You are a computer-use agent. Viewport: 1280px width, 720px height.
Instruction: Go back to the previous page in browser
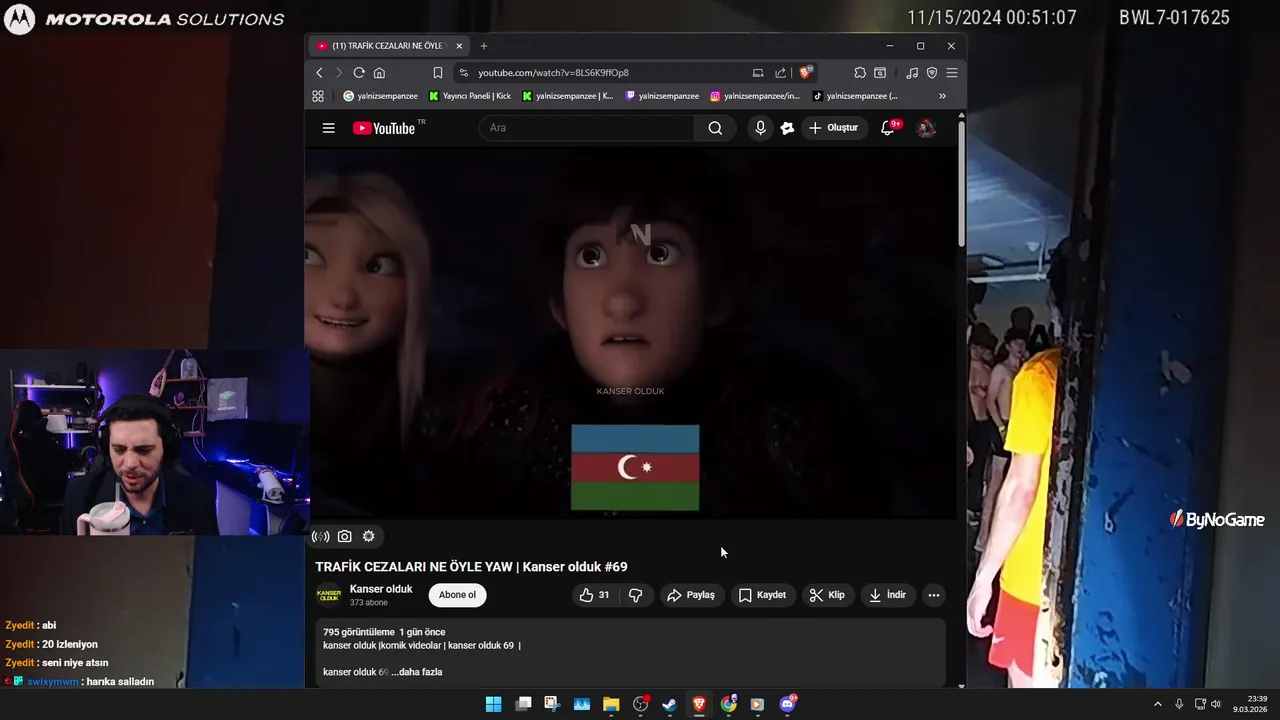point(320,73)
